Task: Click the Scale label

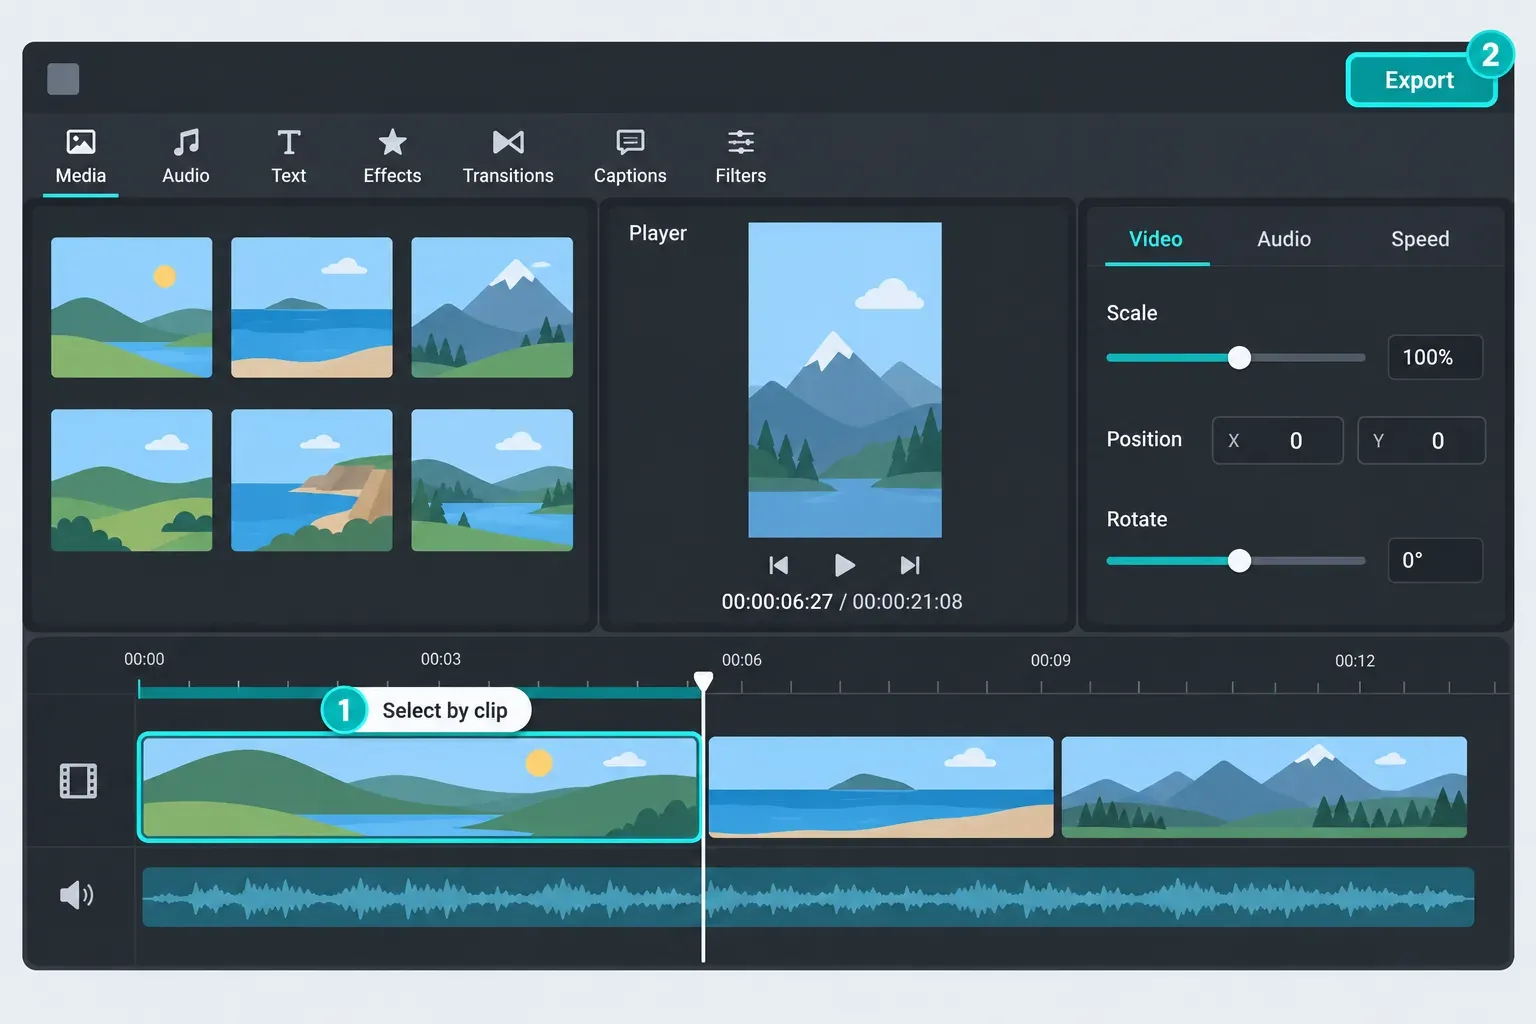Action: 1132,313
